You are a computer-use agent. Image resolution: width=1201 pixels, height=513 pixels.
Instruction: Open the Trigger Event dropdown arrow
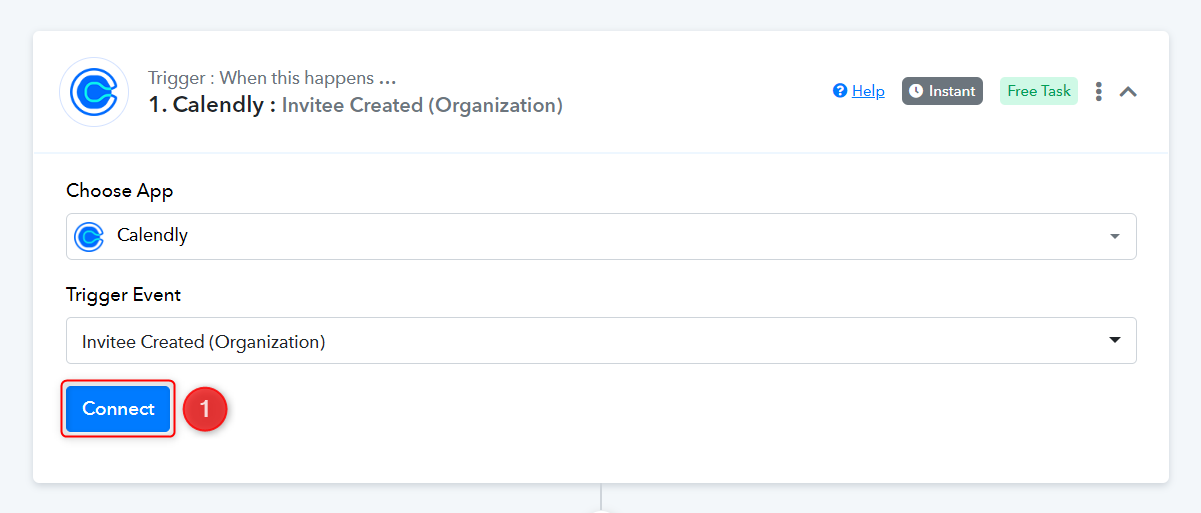[1115, 341]
